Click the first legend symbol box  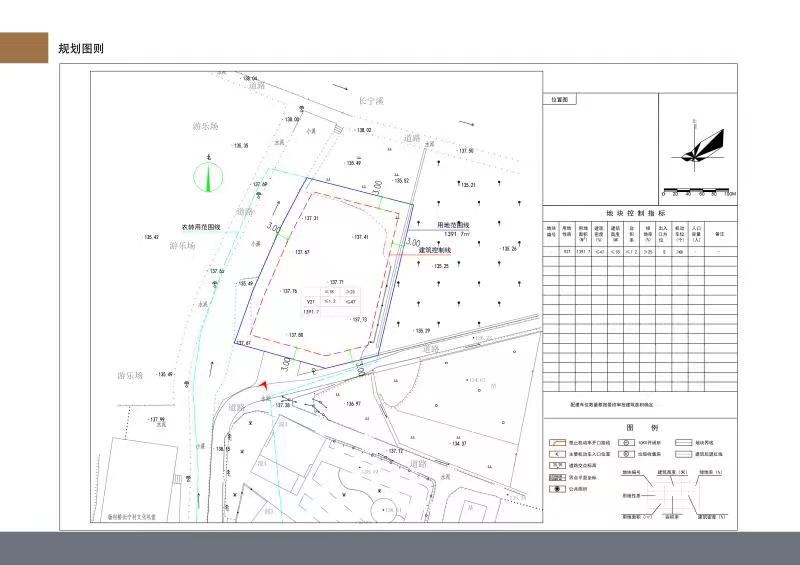(x=558, y=441)
